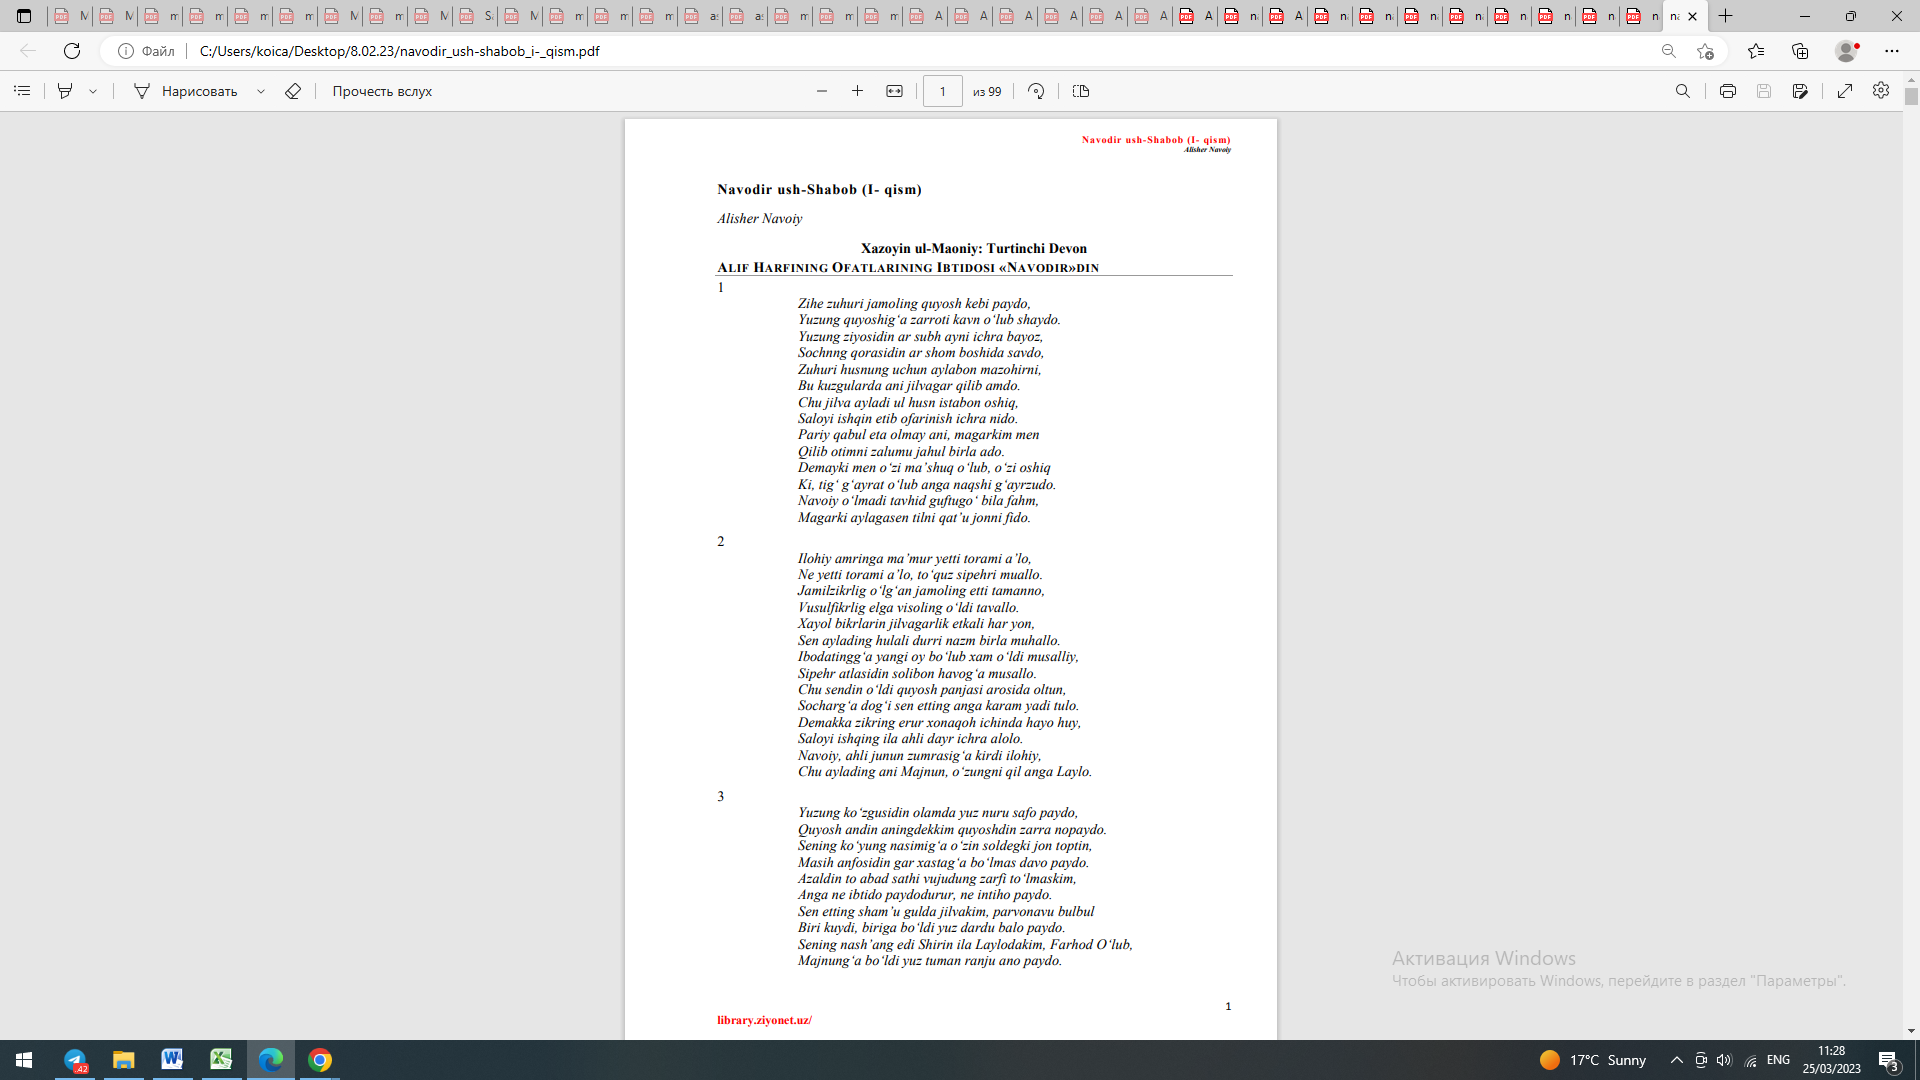Viewport: 1920px width, 1080px height.
Task: Expand the highlight color options arrow
Action: (93, 91)
